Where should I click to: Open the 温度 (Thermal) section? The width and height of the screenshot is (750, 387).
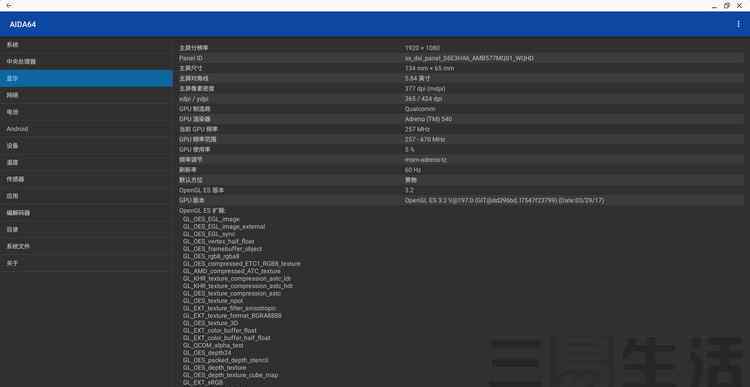point(86,163)
